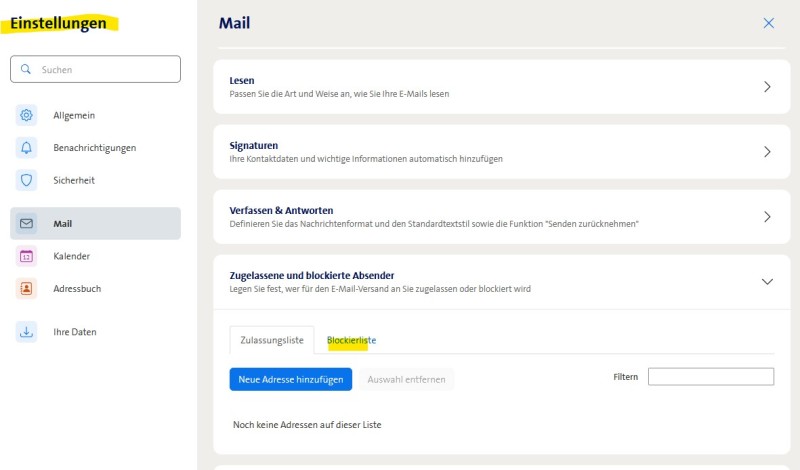
Task: Close the Mail settings with X
Action: [x=768, y=23]
